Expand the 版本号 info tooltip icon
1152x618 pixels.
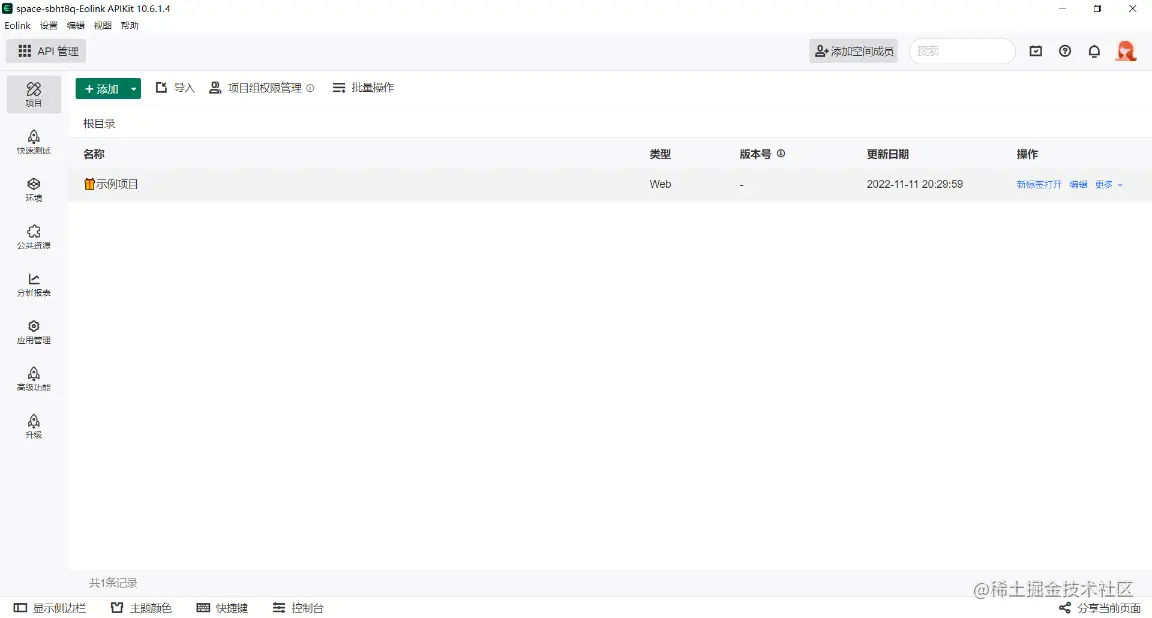(x=780, y=153)
